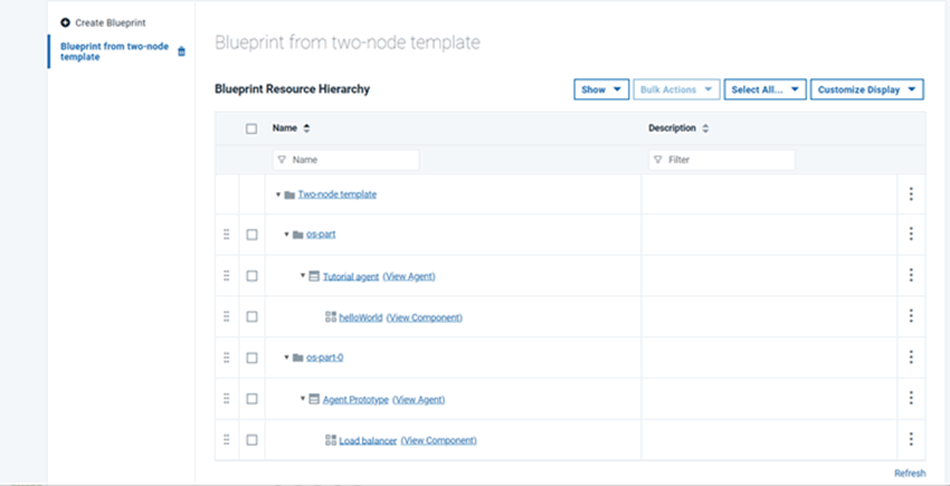
Task: Click the Description Filter text box
Action: [x=722, y=160]
